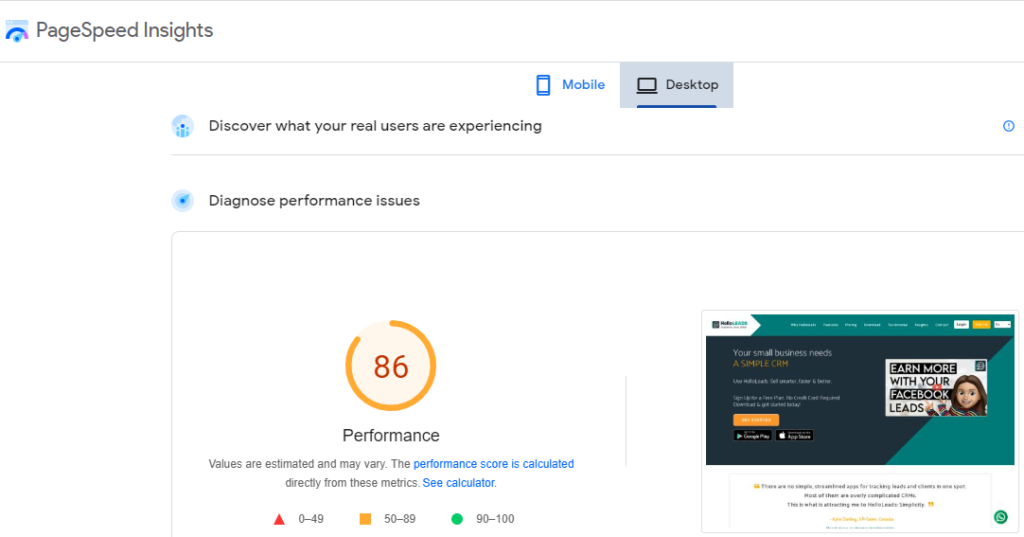Click the Diagnose performance issues radar icon
The height and width of the screenshot is (537, 1024).
pyautogui.click(x=182, y=201)
